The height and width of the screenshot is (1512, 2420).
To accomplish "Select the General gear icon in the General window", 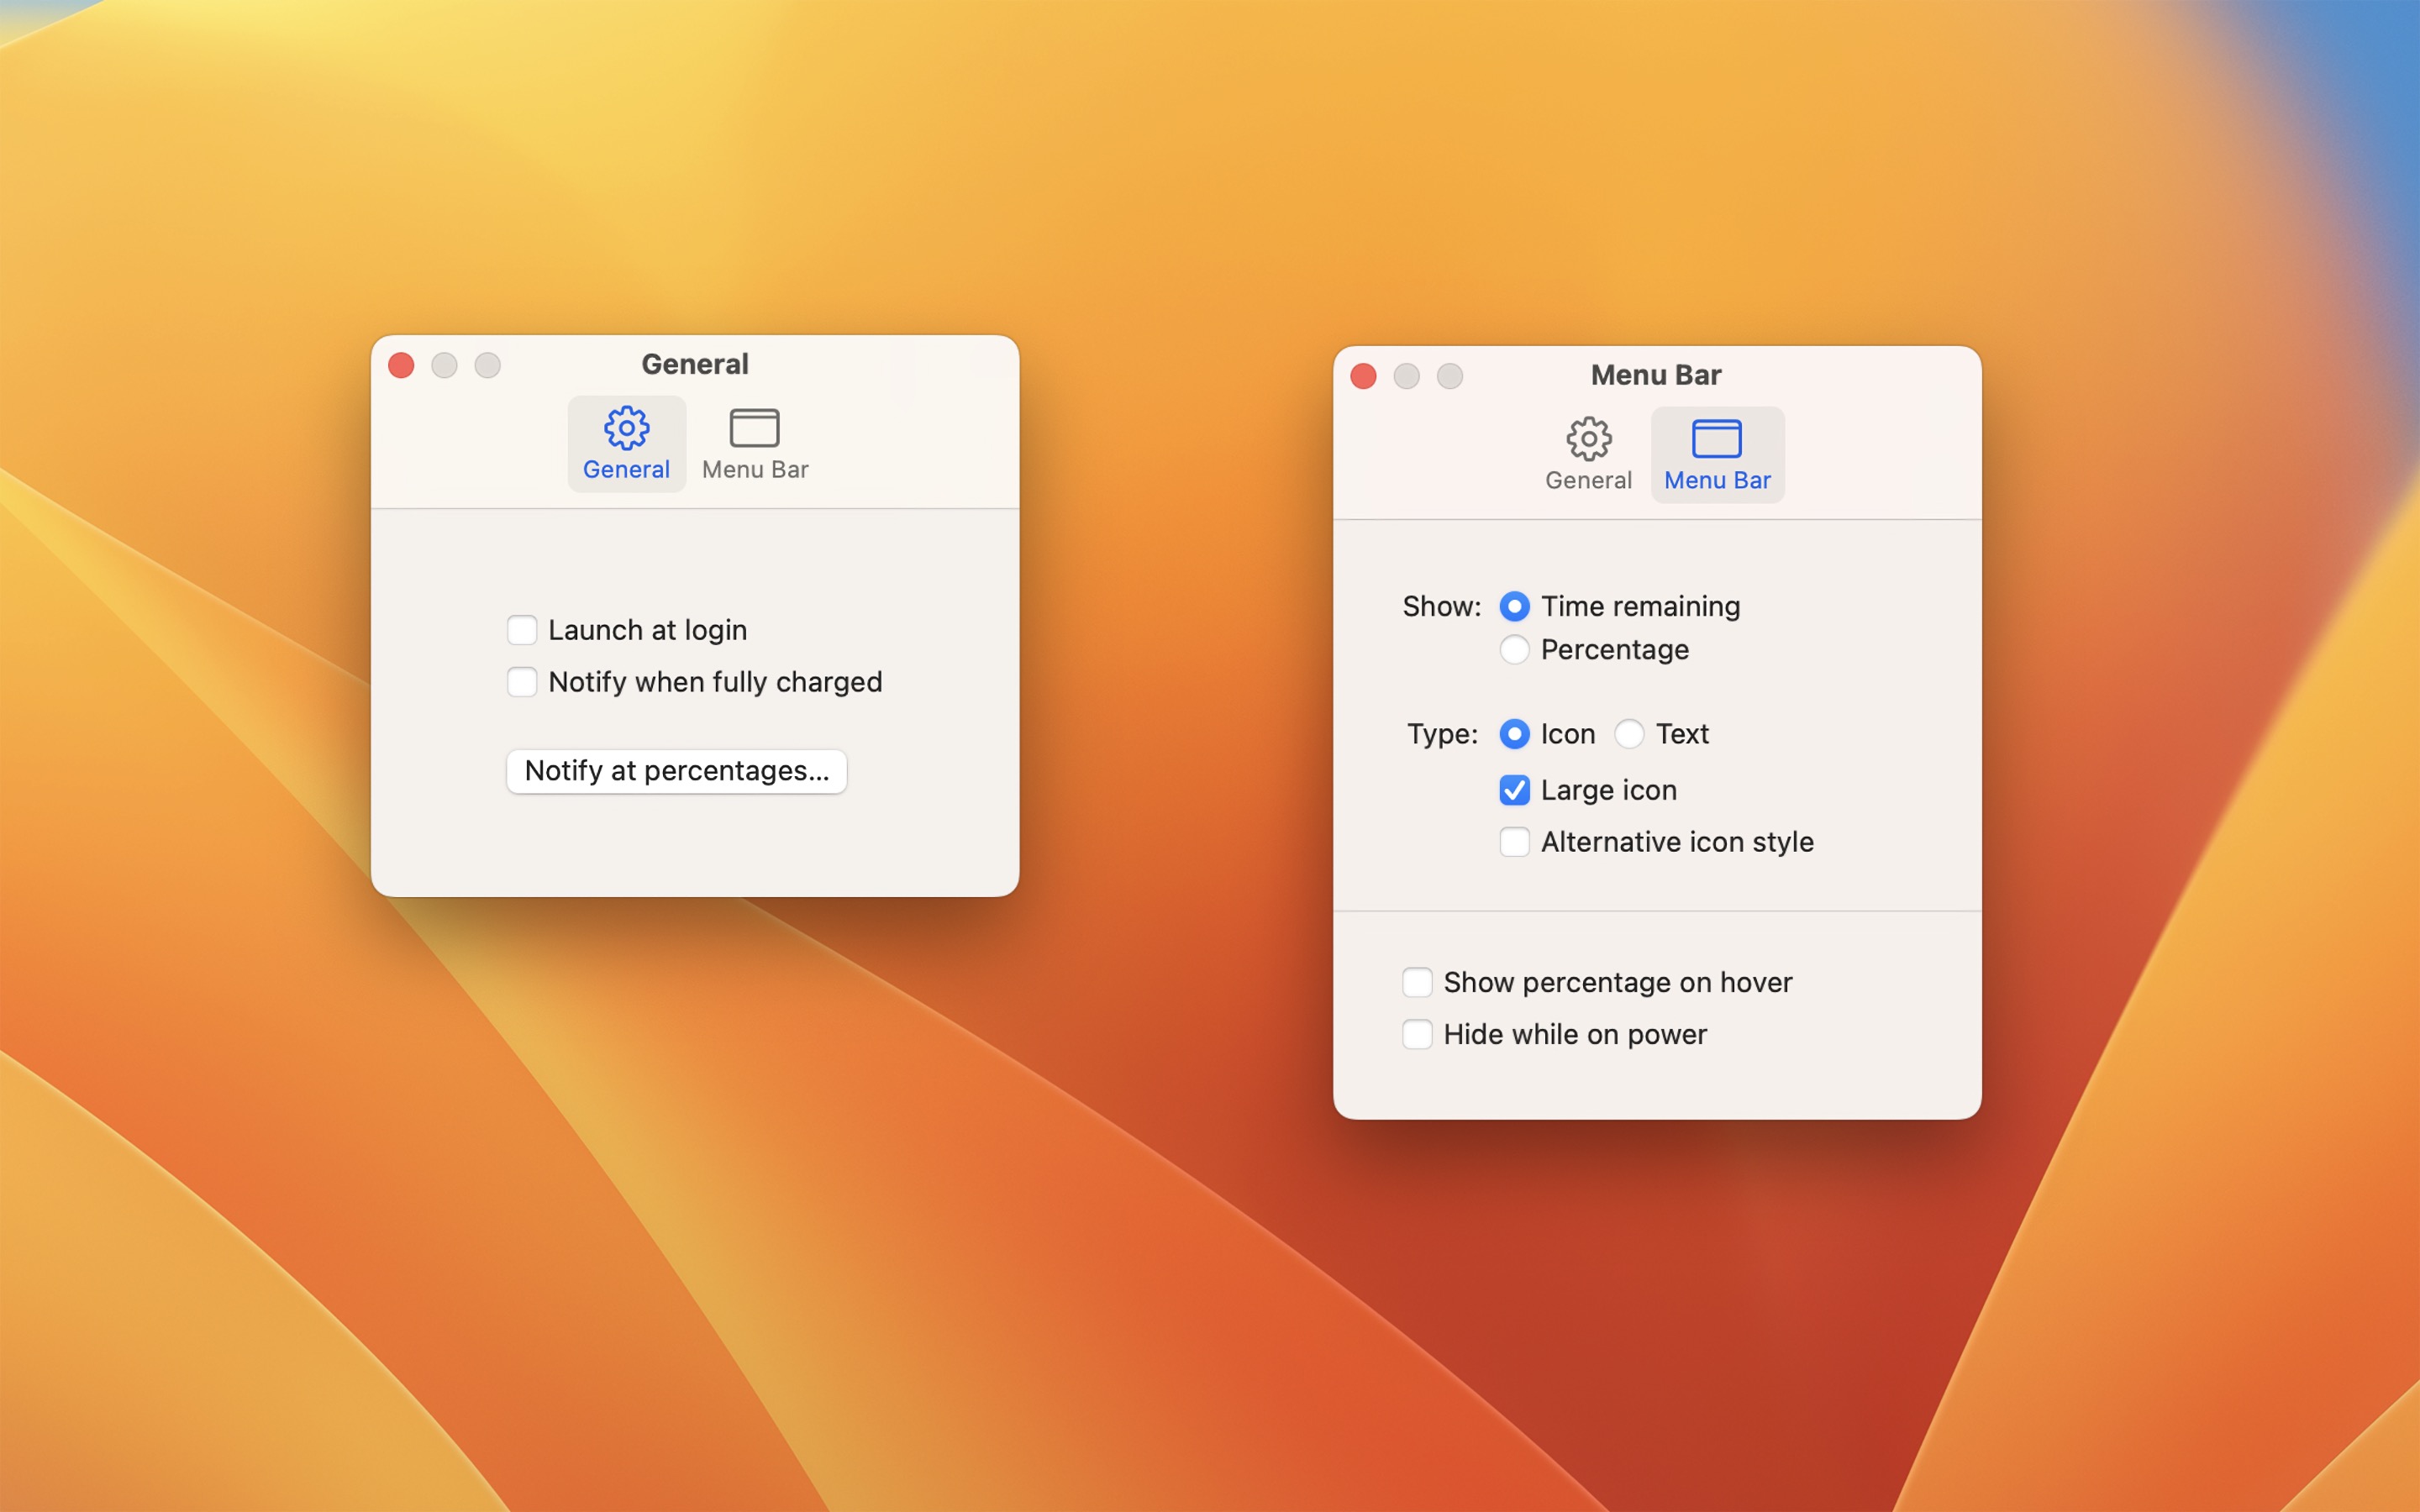I will pyautogui.click(x=626, y=443).
